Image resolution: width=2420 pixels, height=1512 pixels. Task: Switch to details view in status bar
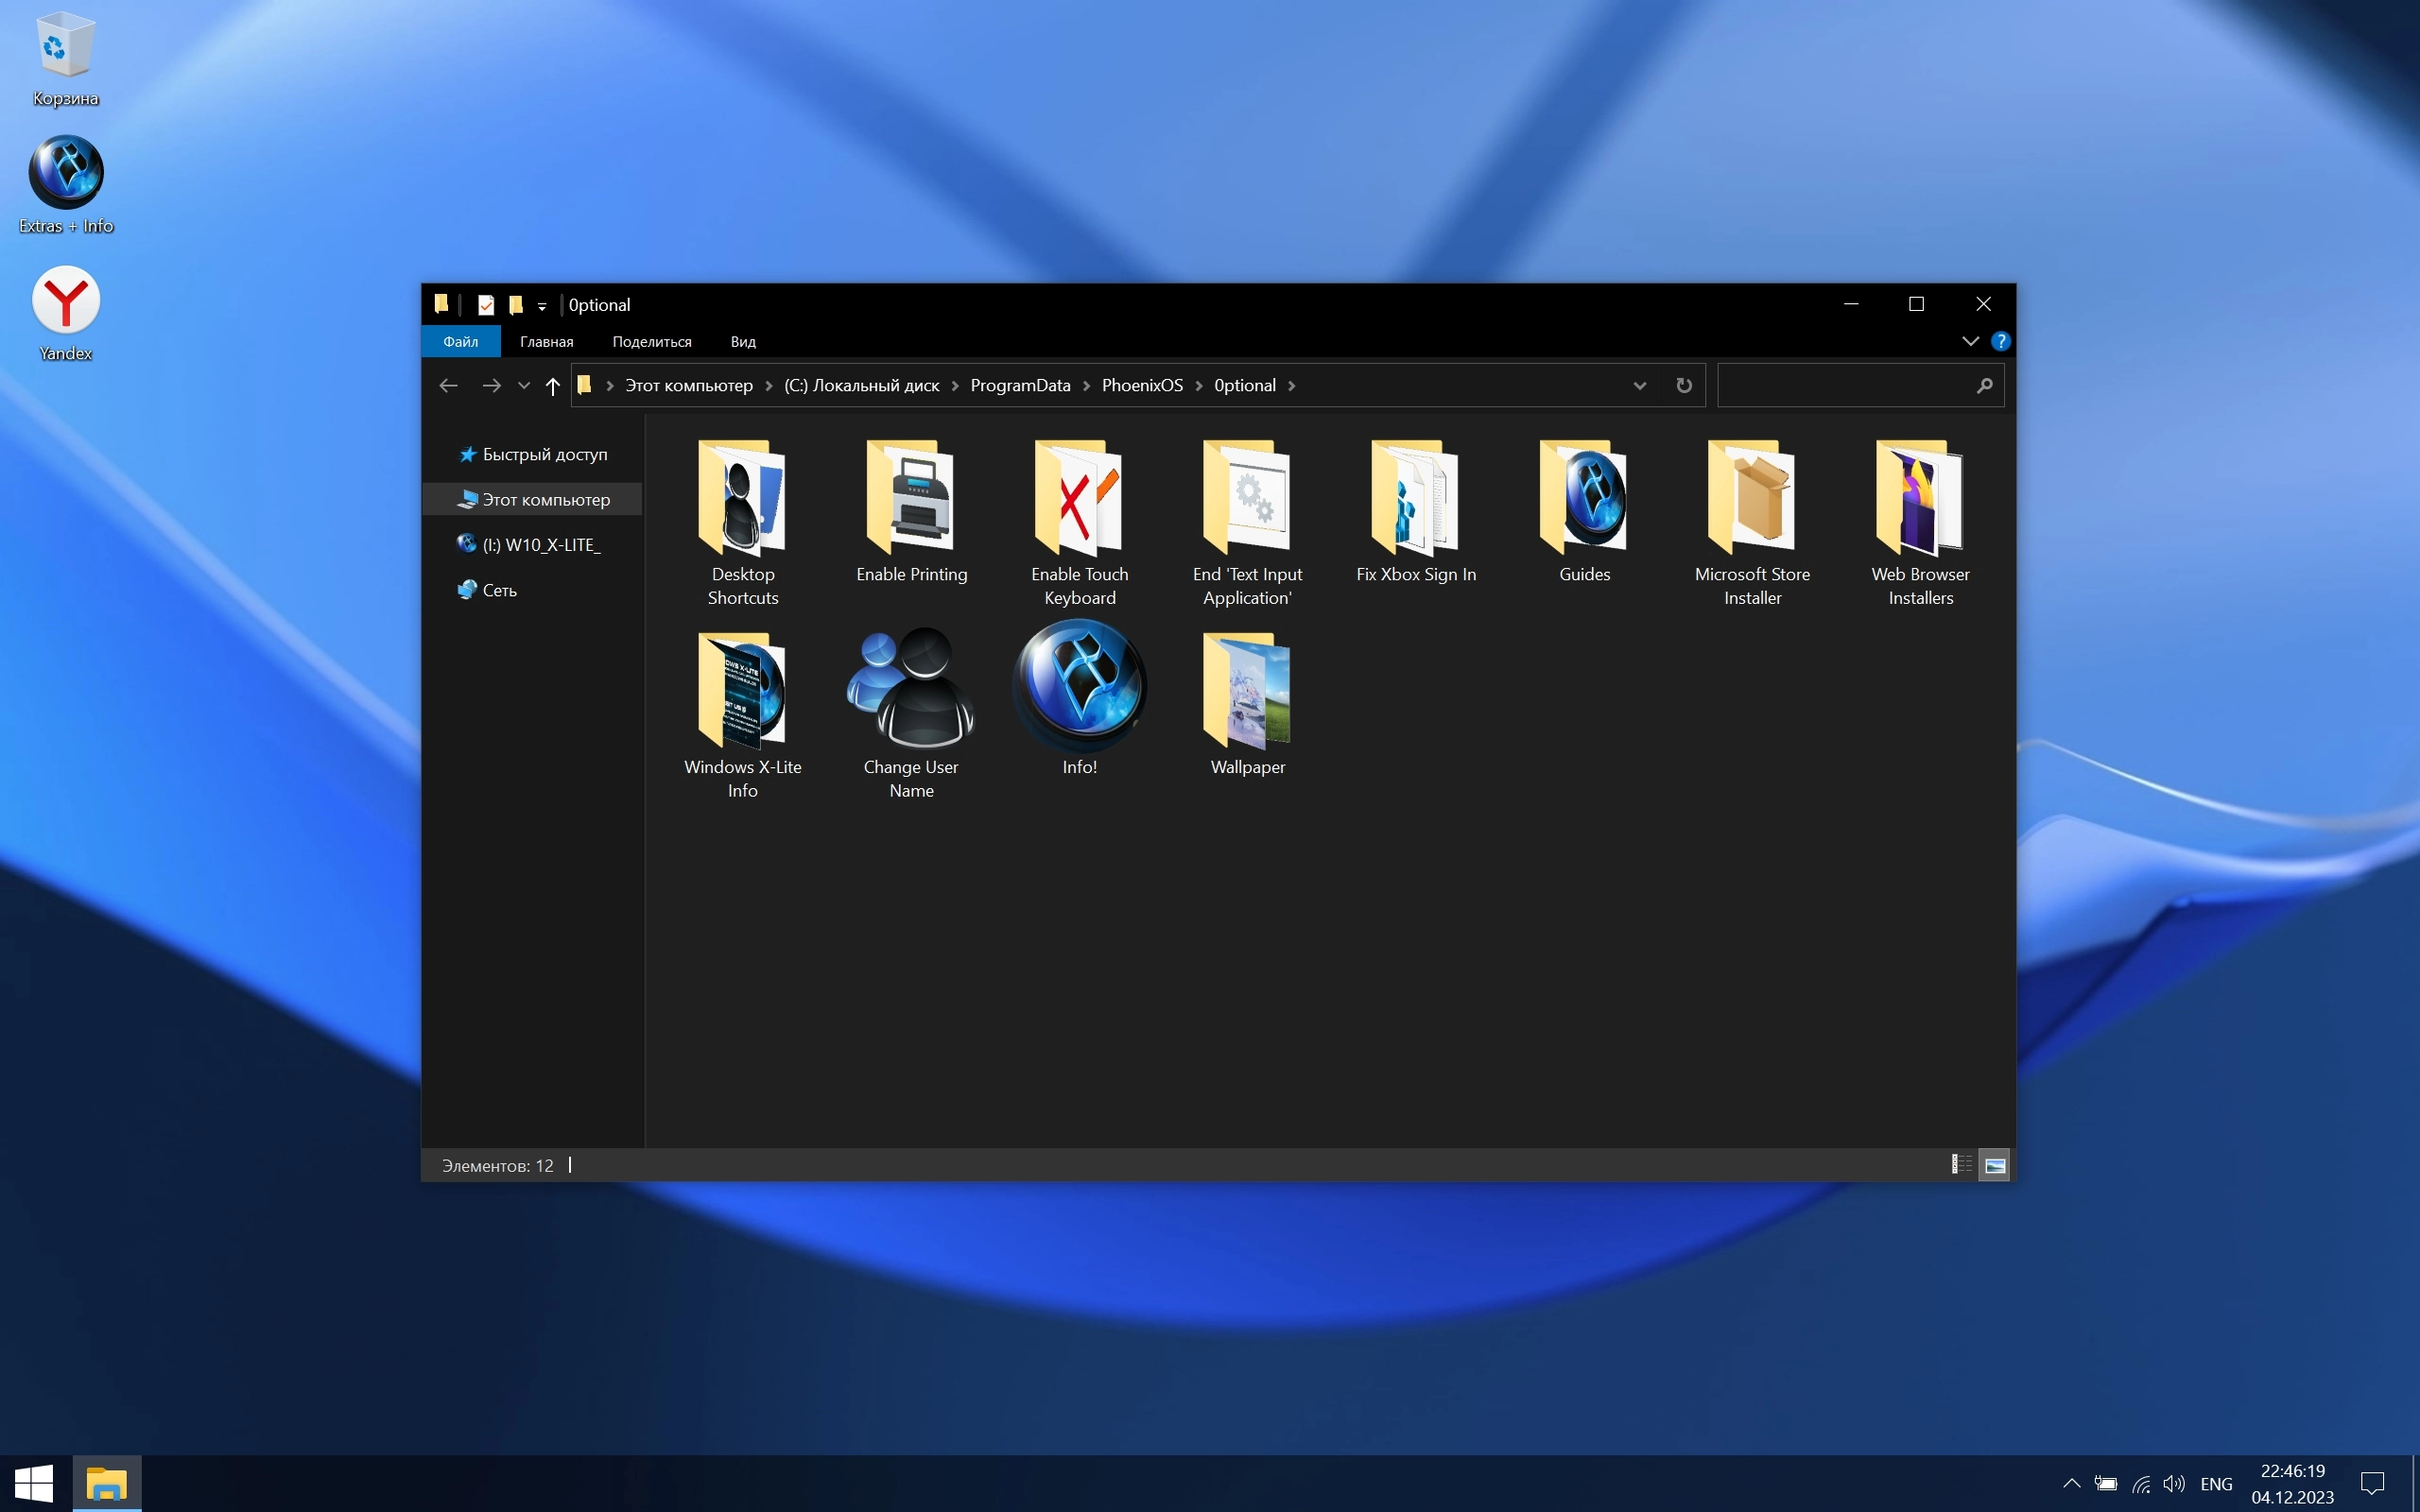pyautogui.click(x=1961, y=1164)
